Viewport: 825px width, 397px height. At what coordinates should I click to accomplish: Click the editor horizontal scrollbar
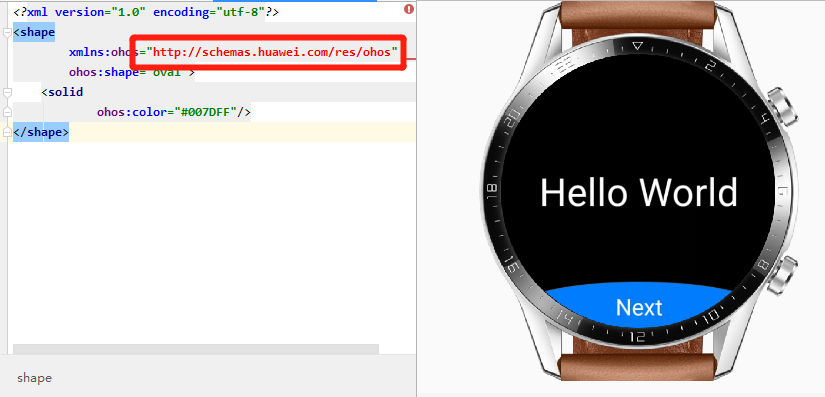[196, 349]
